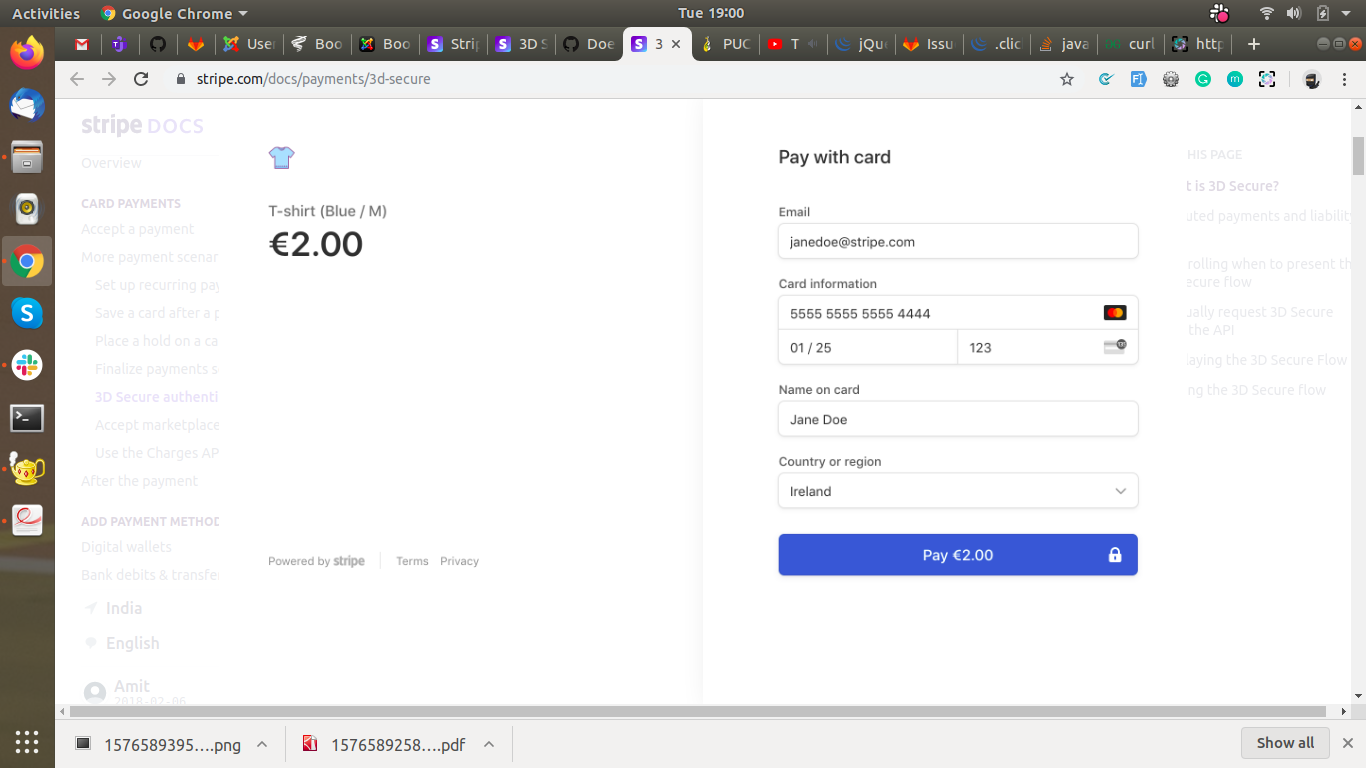The image size is (1366, 768).
Task: Open the Grammarly extension icon
Action: (x=1203, y=79)
